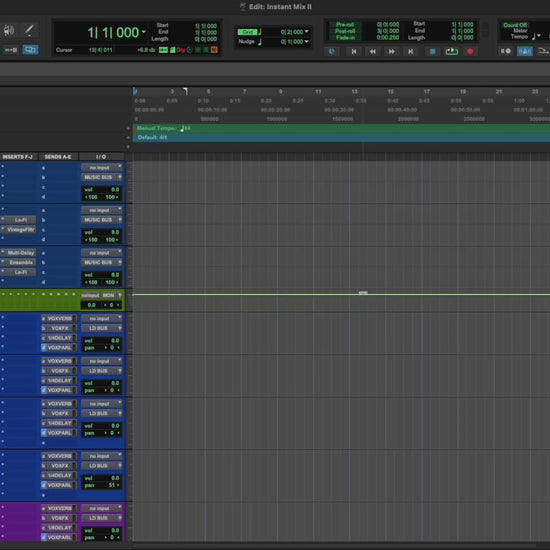Image resolution: width=550 pixels, height=550 pixels.
Task: Select the Pencil tool
Action: [x=29, y=31]
